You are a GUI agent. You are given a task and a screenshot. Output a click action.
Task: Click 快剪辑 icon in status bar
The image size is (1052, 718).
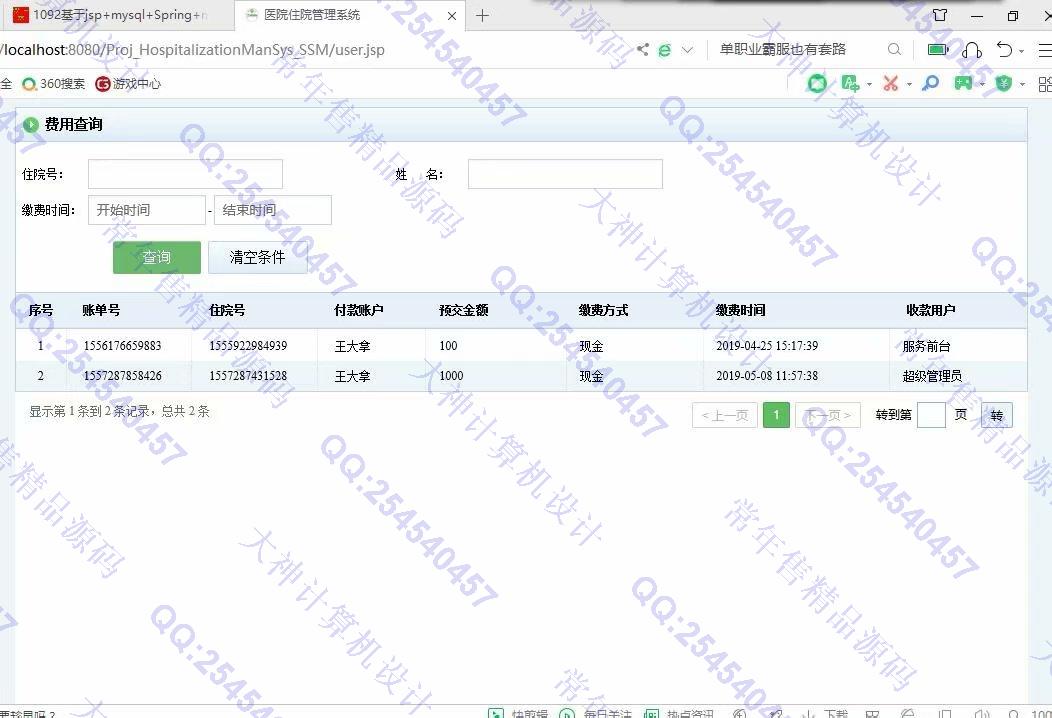tap(495, 714)
